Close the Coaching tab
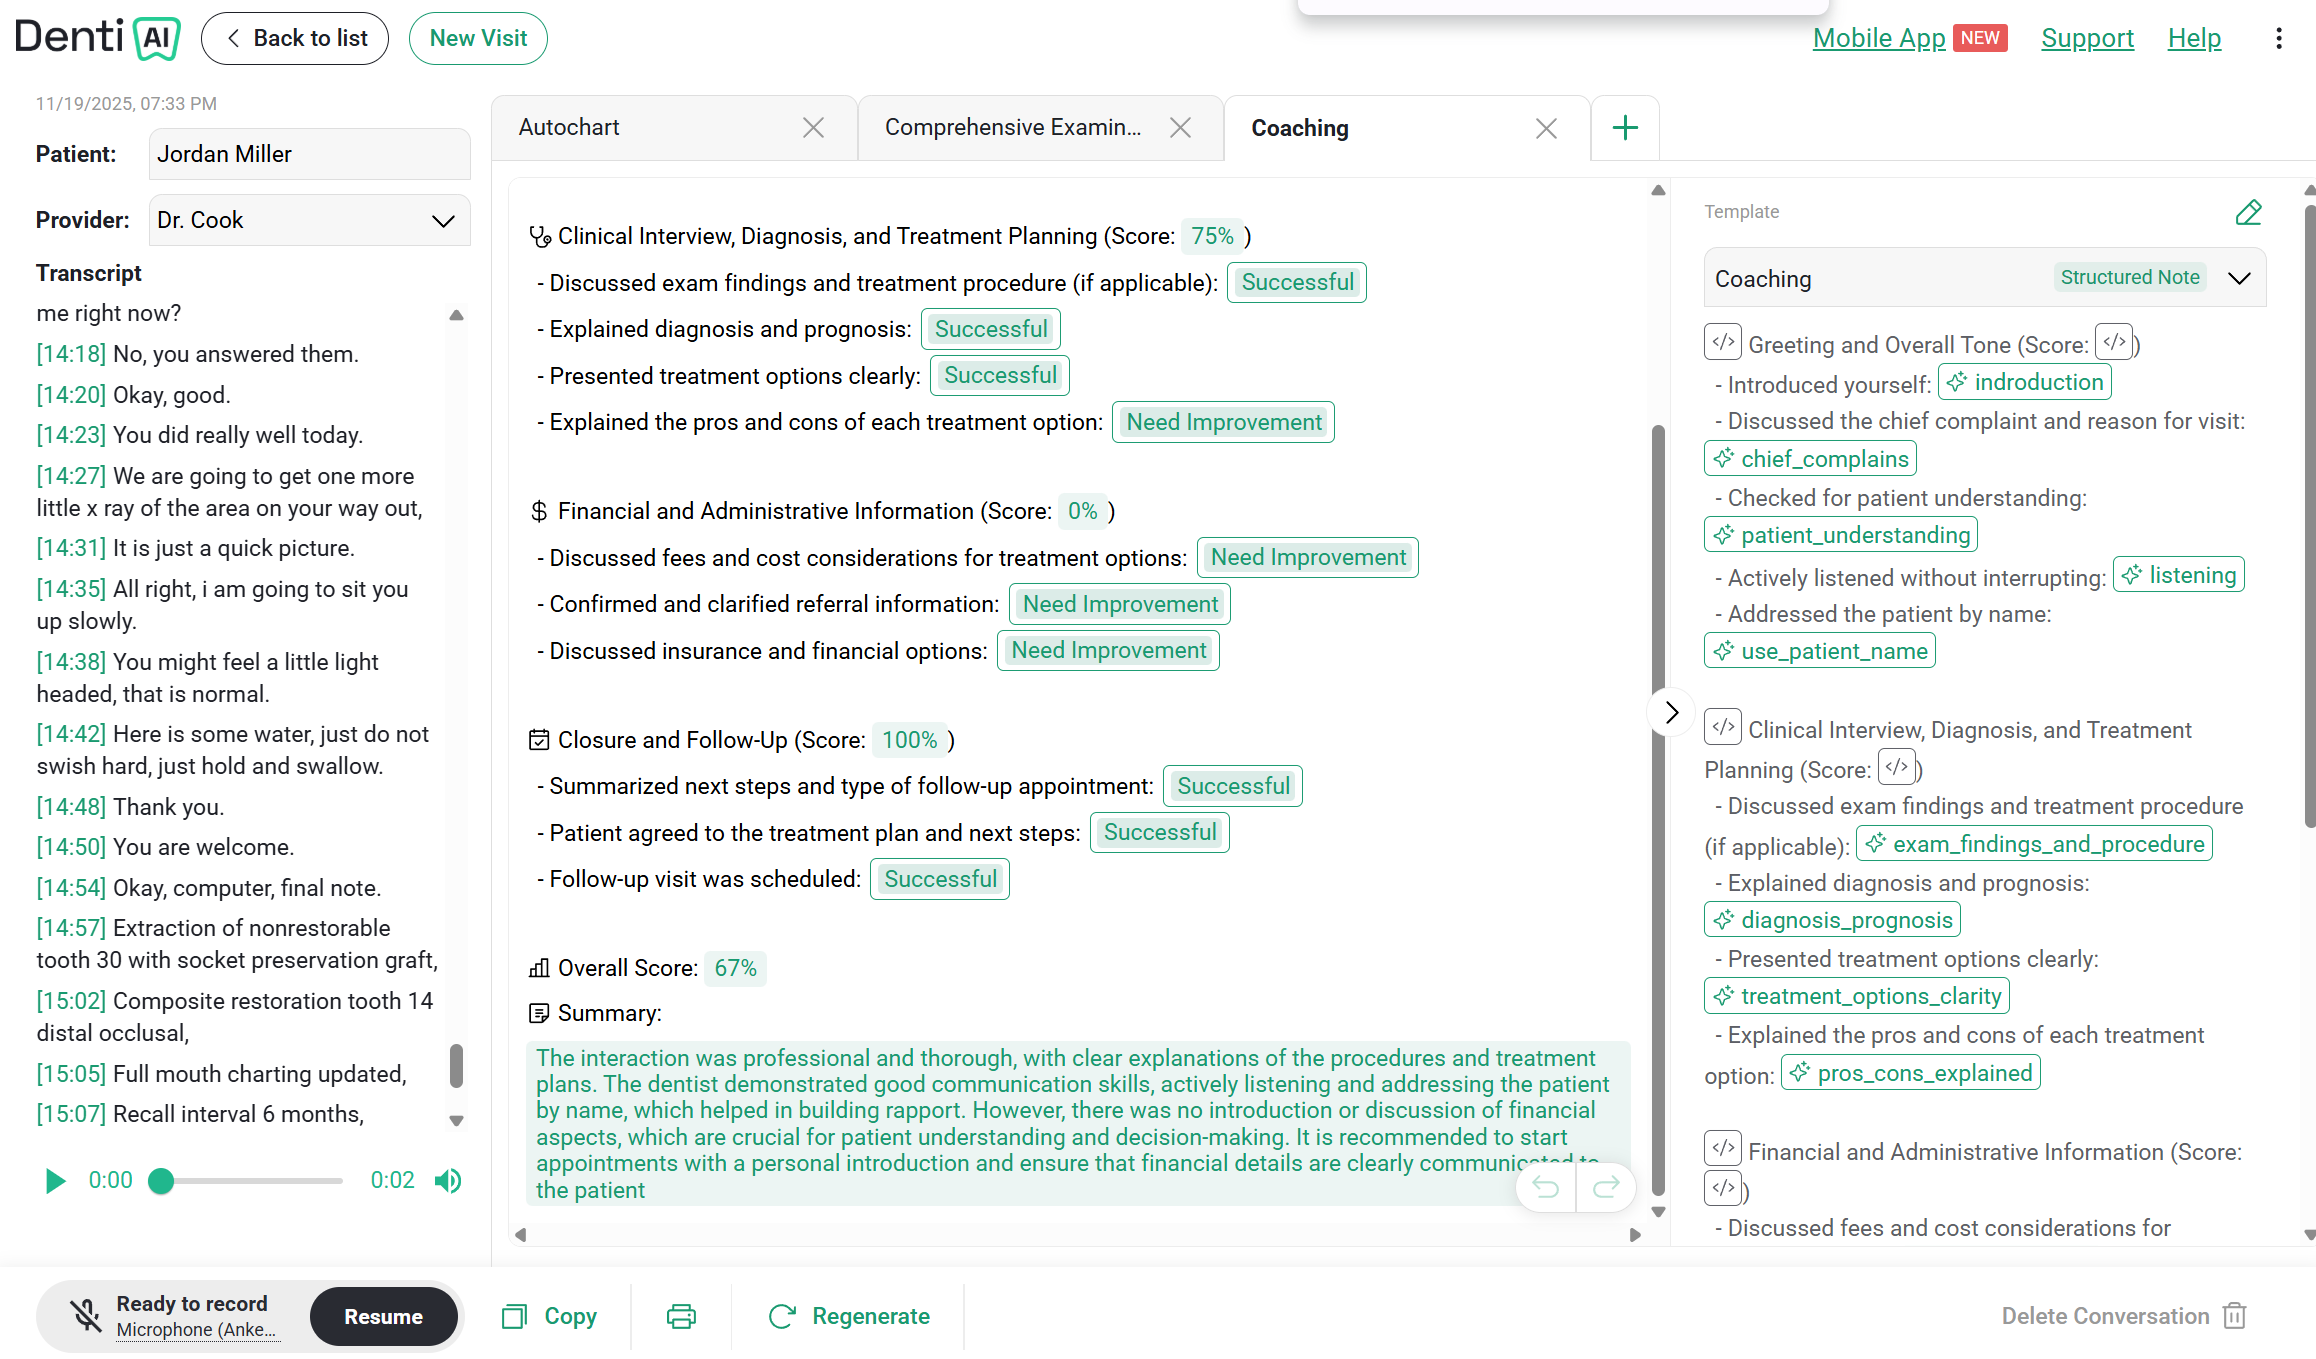The image size is (2316, 1359). pyautogui.click(x=1546, y=128)
